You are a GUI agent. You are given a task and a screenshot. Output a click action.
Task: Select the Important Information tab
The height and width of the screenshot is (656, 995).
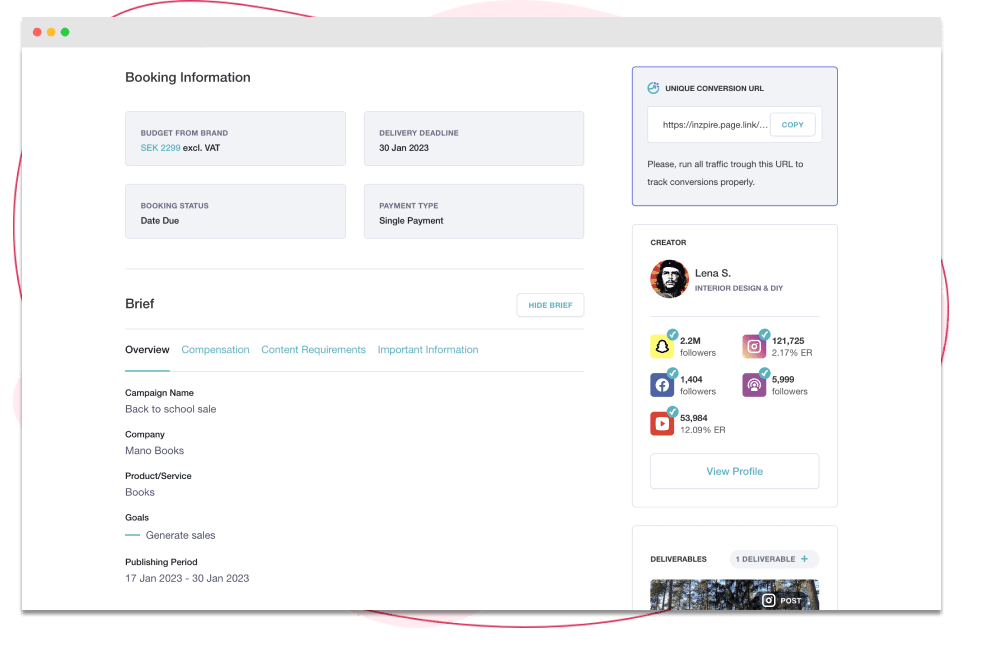click(x=428, y=350)
